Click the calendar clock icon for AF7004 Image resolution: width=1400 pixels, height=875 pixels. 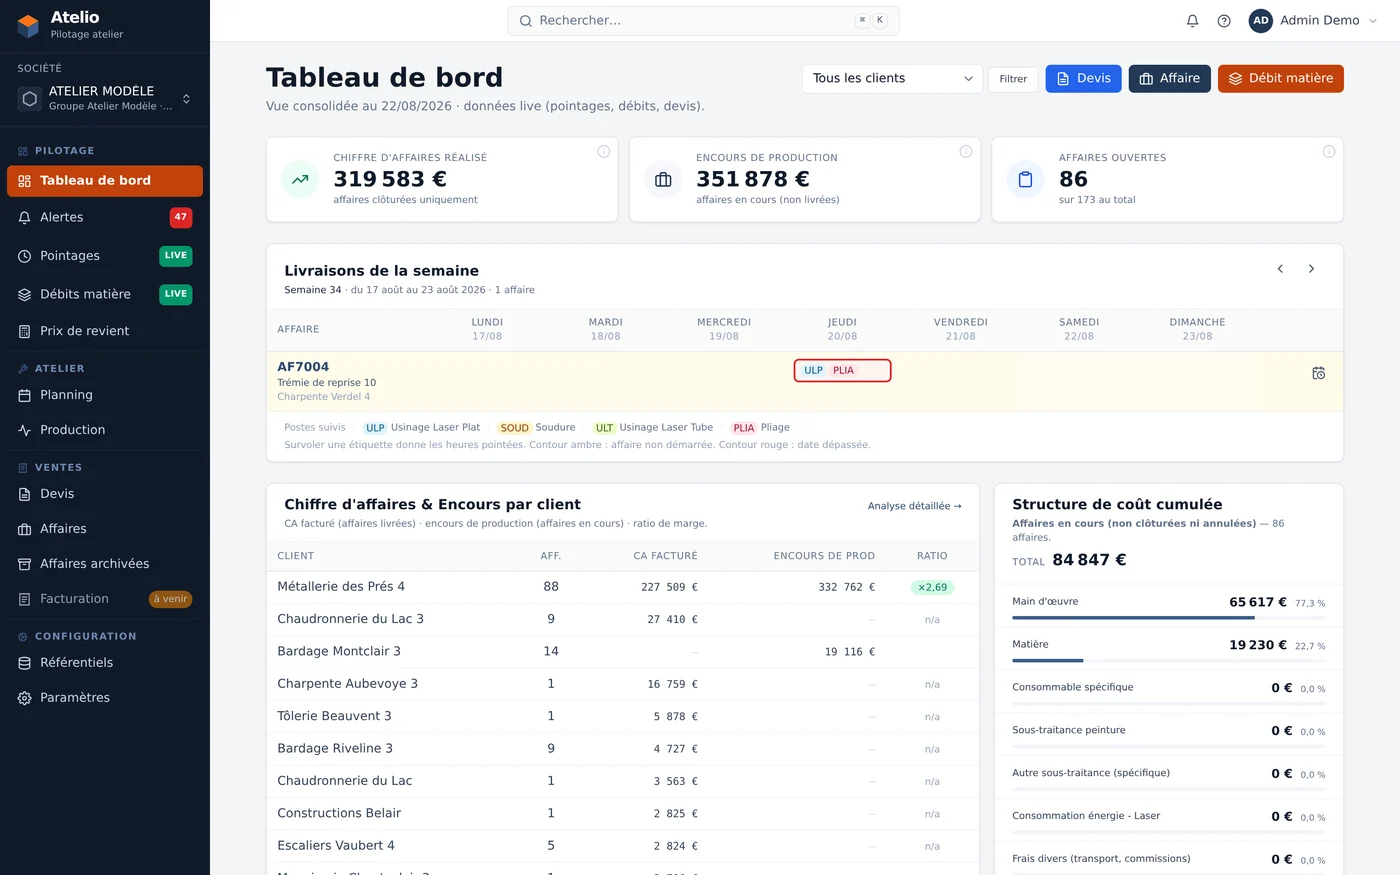coord(1319,373)
